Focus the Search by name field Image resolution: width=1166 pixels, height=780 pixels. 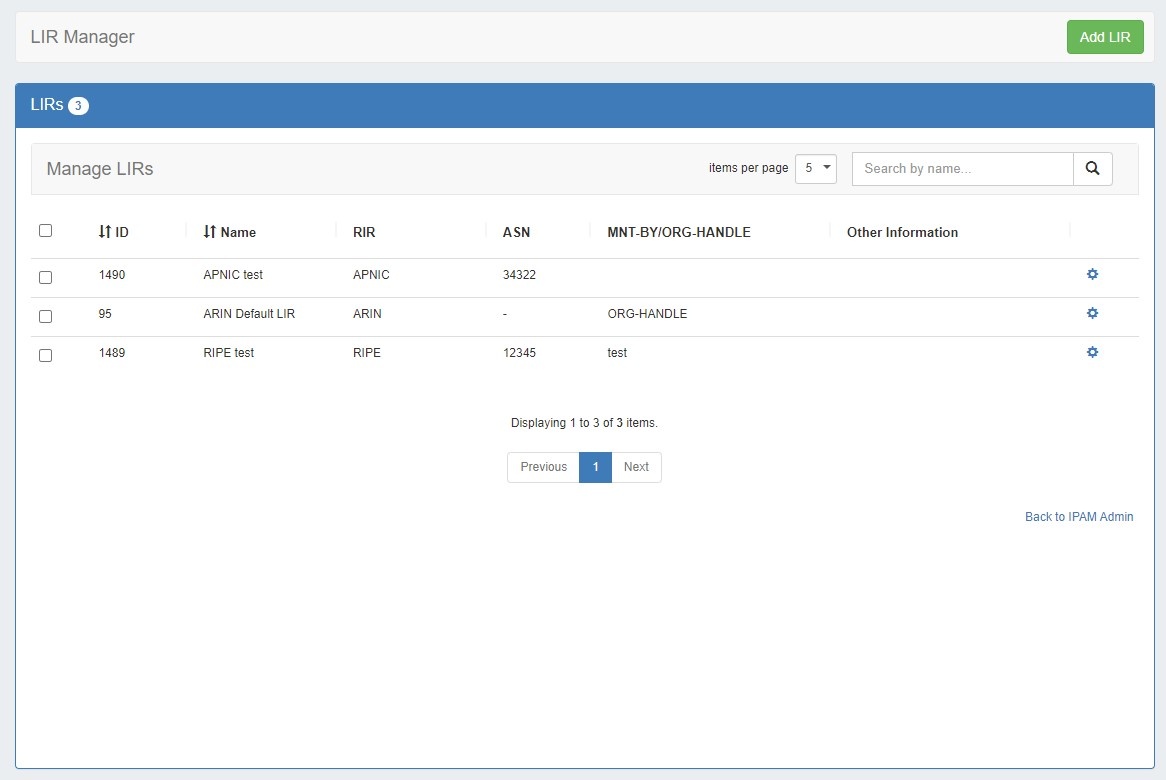click(x=962, y=169)
